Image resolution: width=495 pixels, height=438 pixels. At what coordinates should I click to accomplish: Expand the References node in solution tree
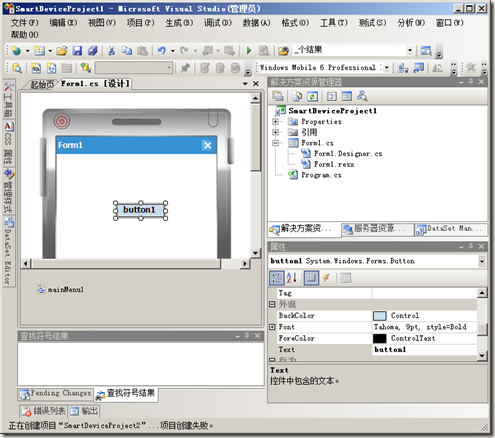point(275,132)
